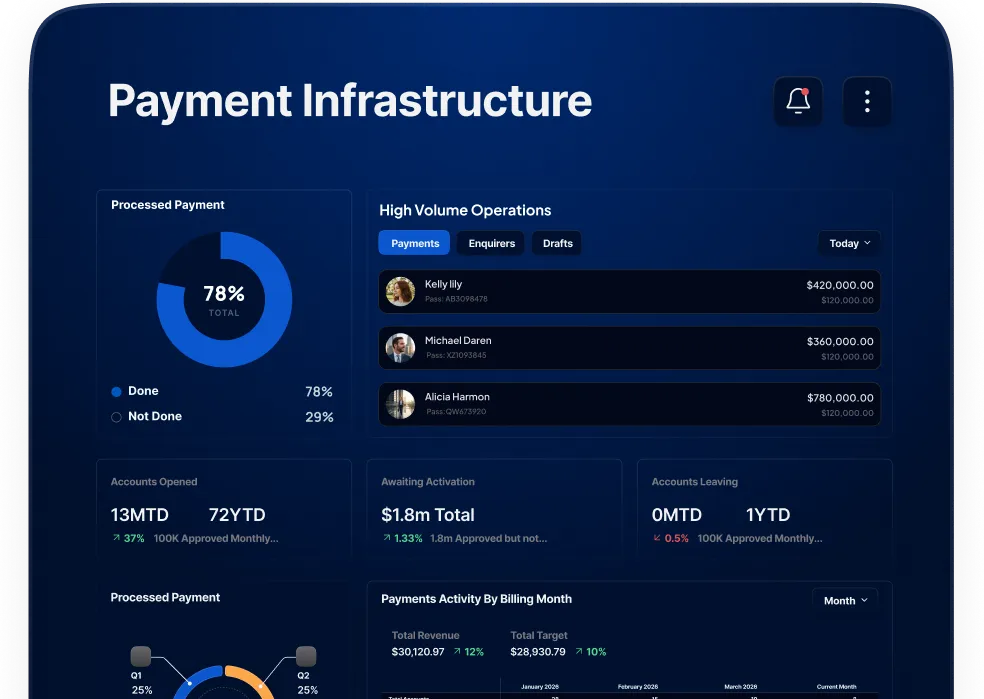The image size is (984, 699).
Task: Click the 72YTD accounts opened value
Action: click(x=237, y=515)
